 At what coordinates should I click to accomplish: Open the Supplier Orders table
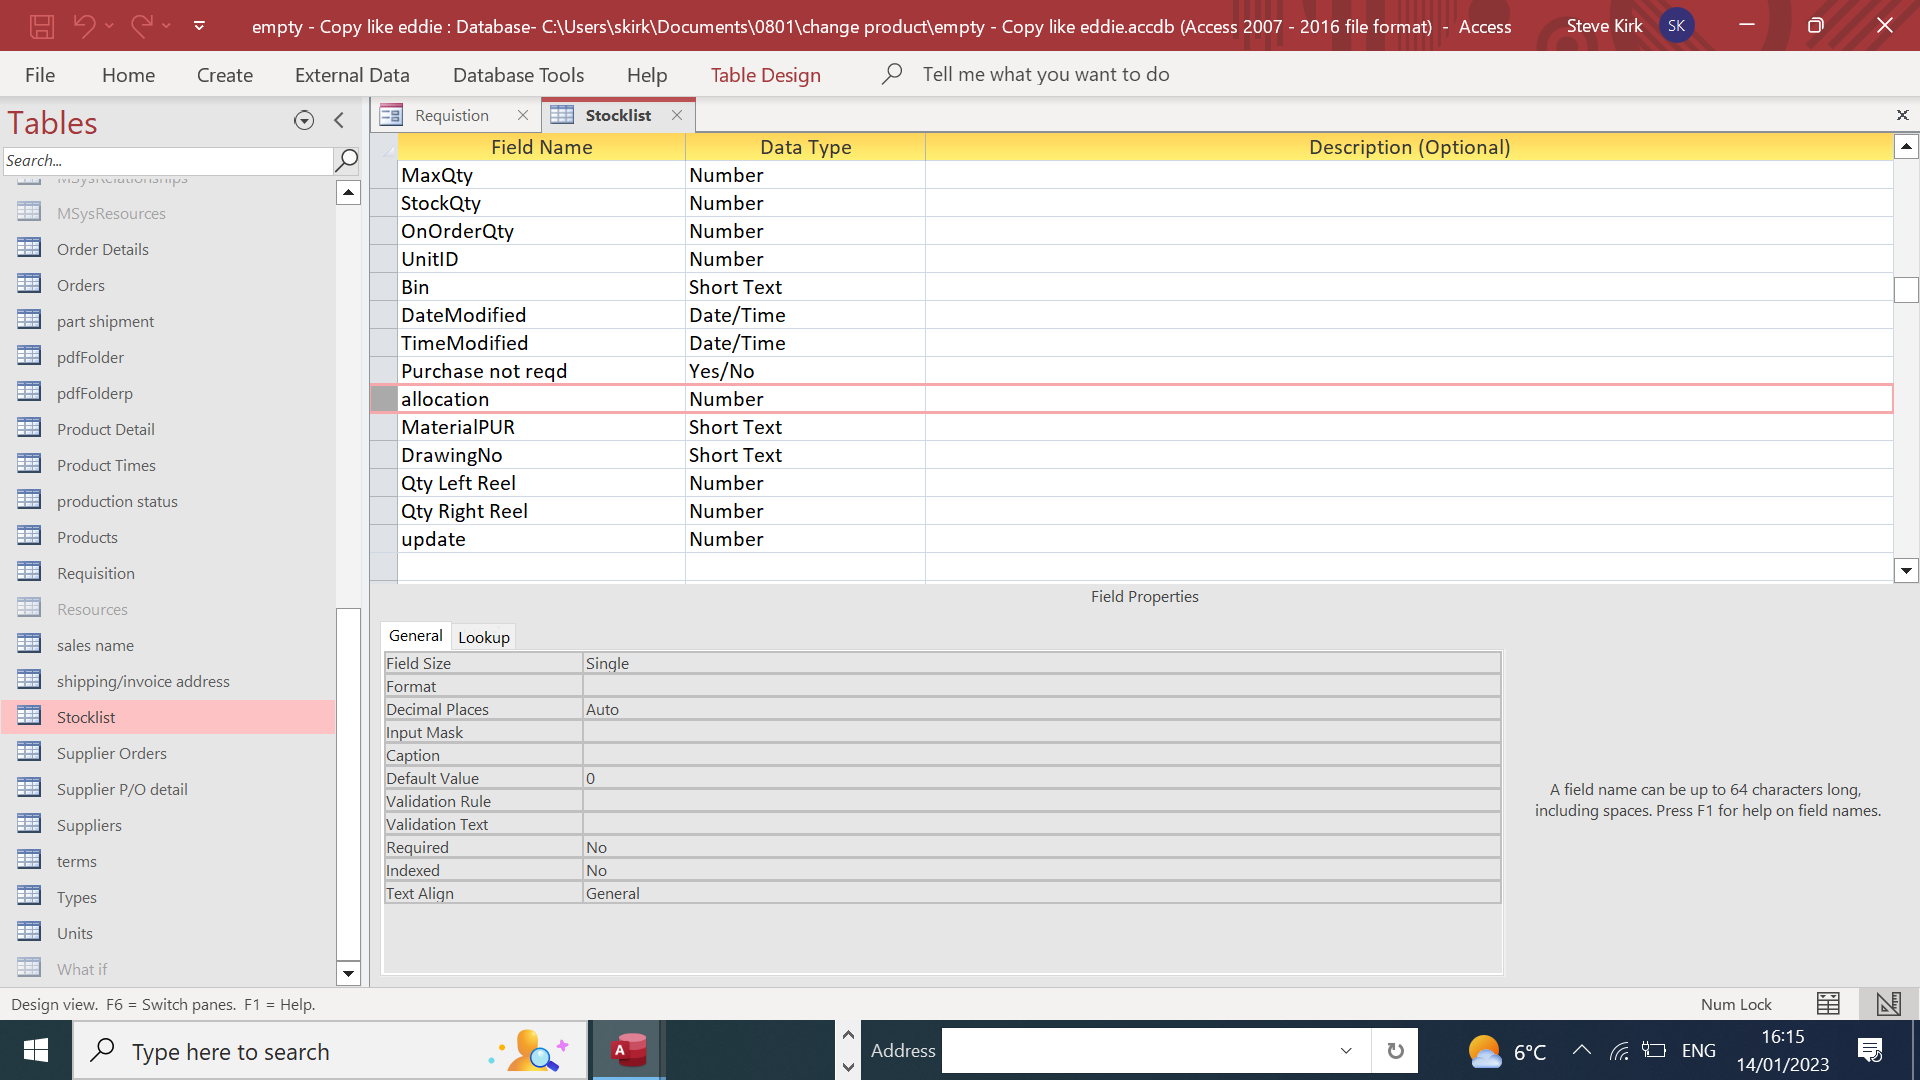[111, 753]
